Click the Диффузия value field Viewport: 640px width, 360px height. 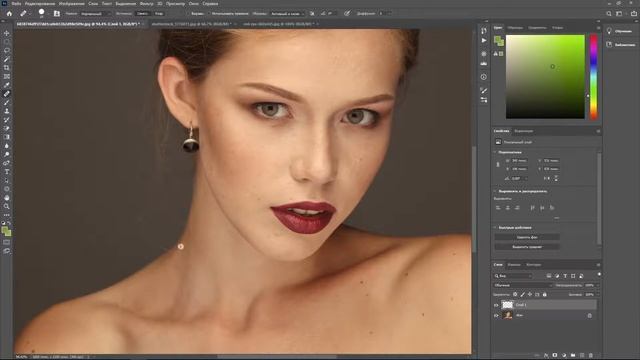click(x=383, y=13)
